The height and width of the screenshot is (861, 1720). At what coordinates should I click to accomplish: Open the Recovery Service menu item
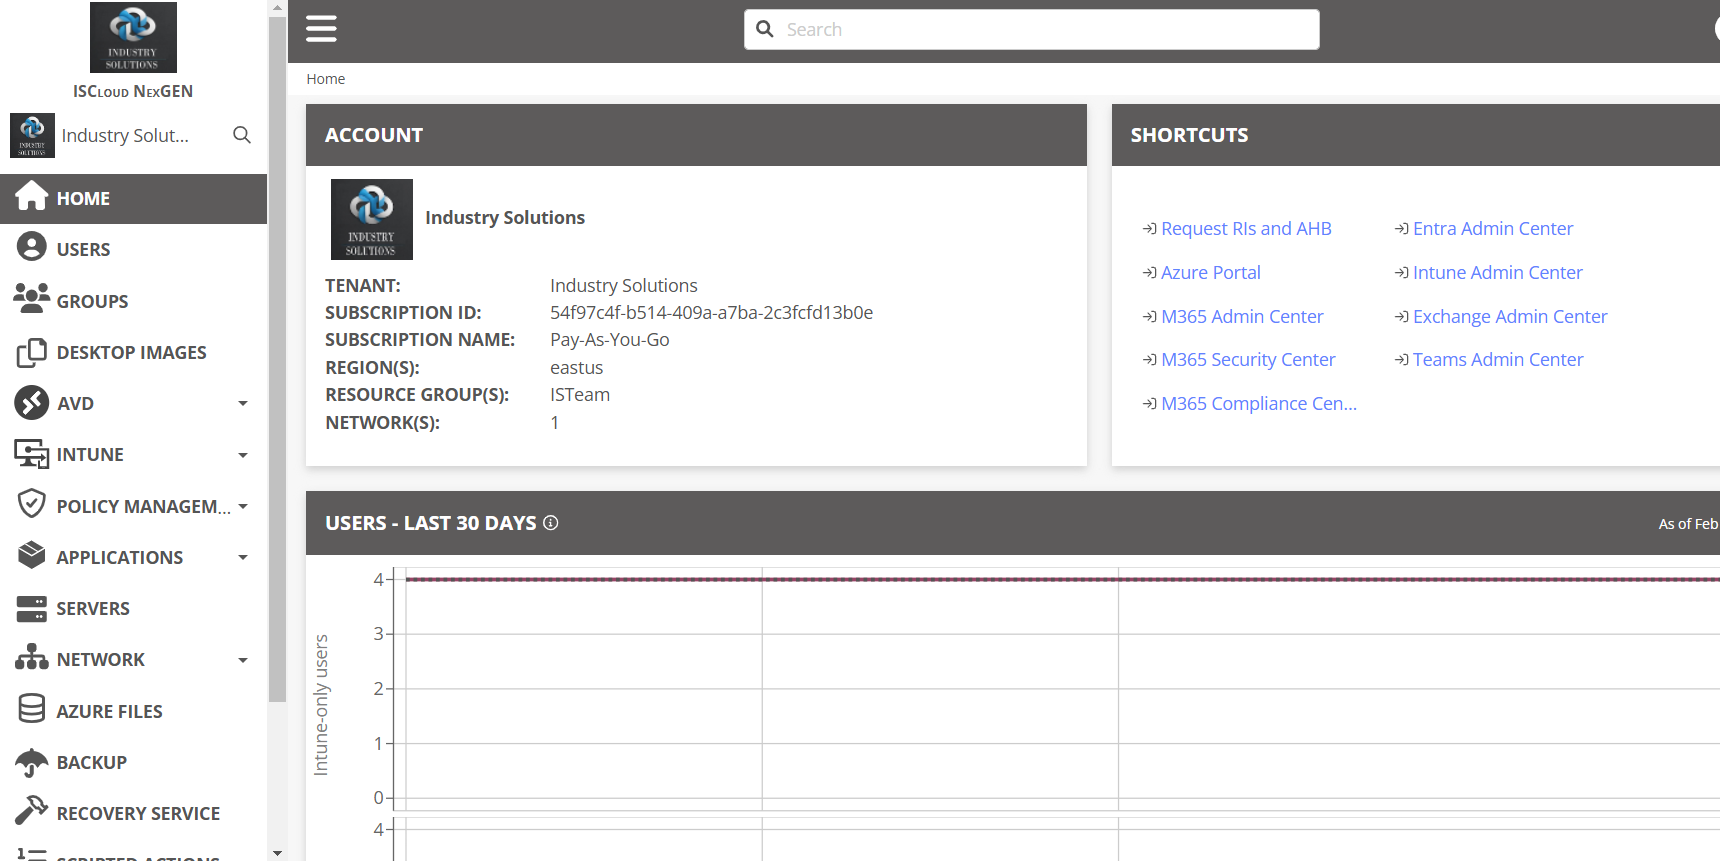[138, 813]
